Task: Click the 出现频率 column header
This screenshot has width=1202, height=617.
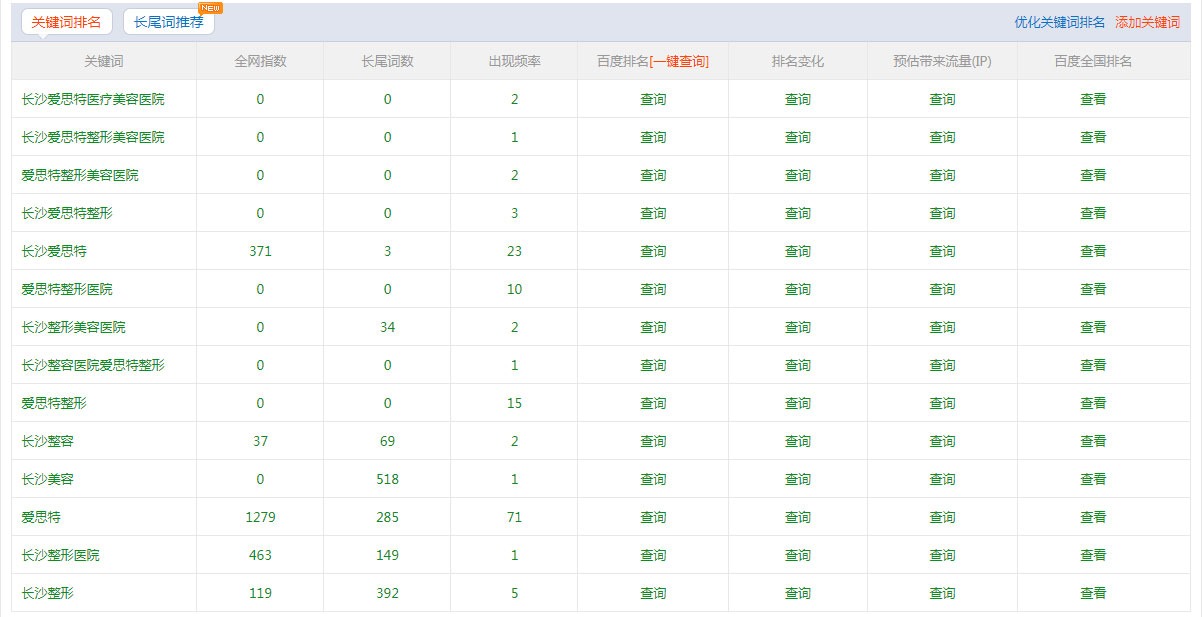Action: (514, 61)
